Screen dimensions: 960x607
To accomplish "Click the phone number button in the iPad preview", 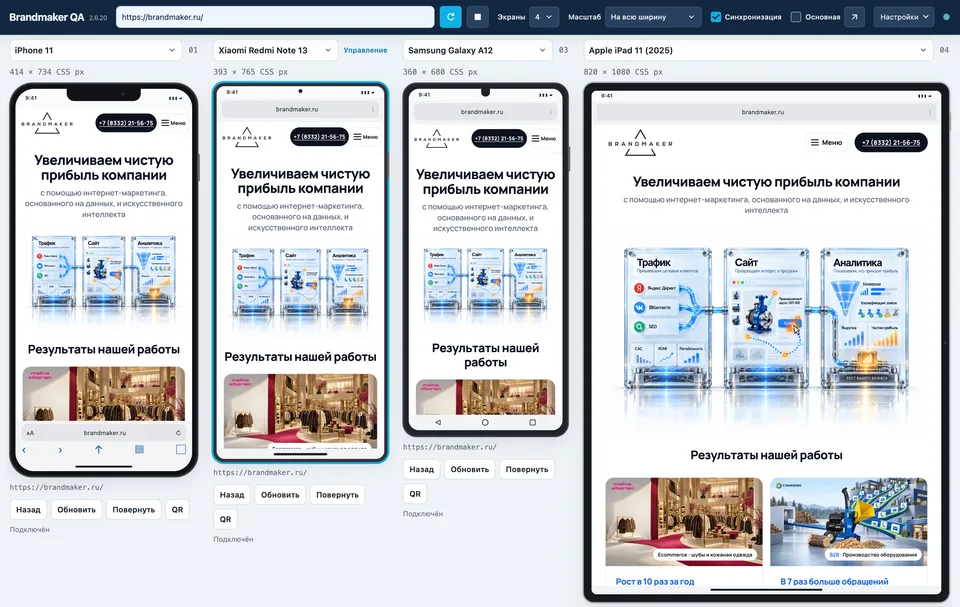I will pos(891,142).
